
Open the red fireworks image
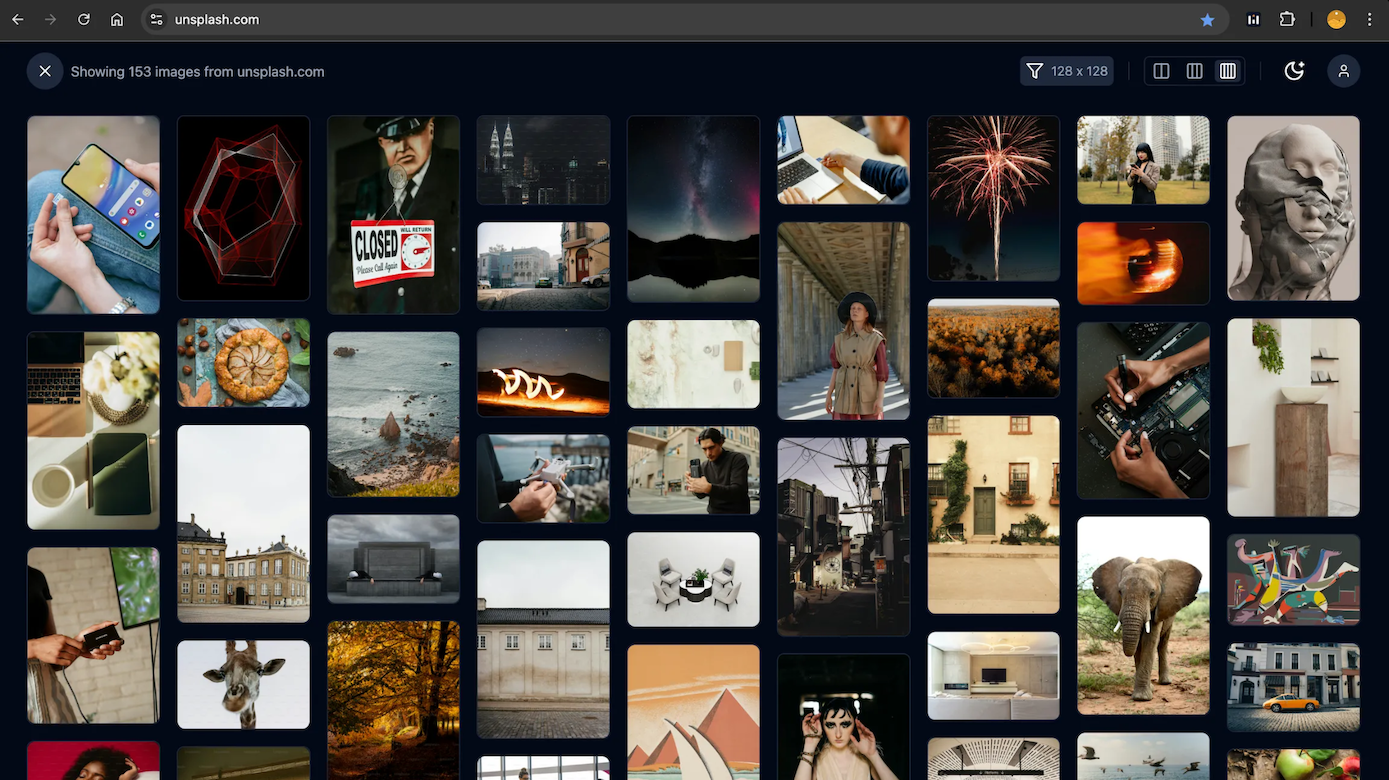pos(993,198)
